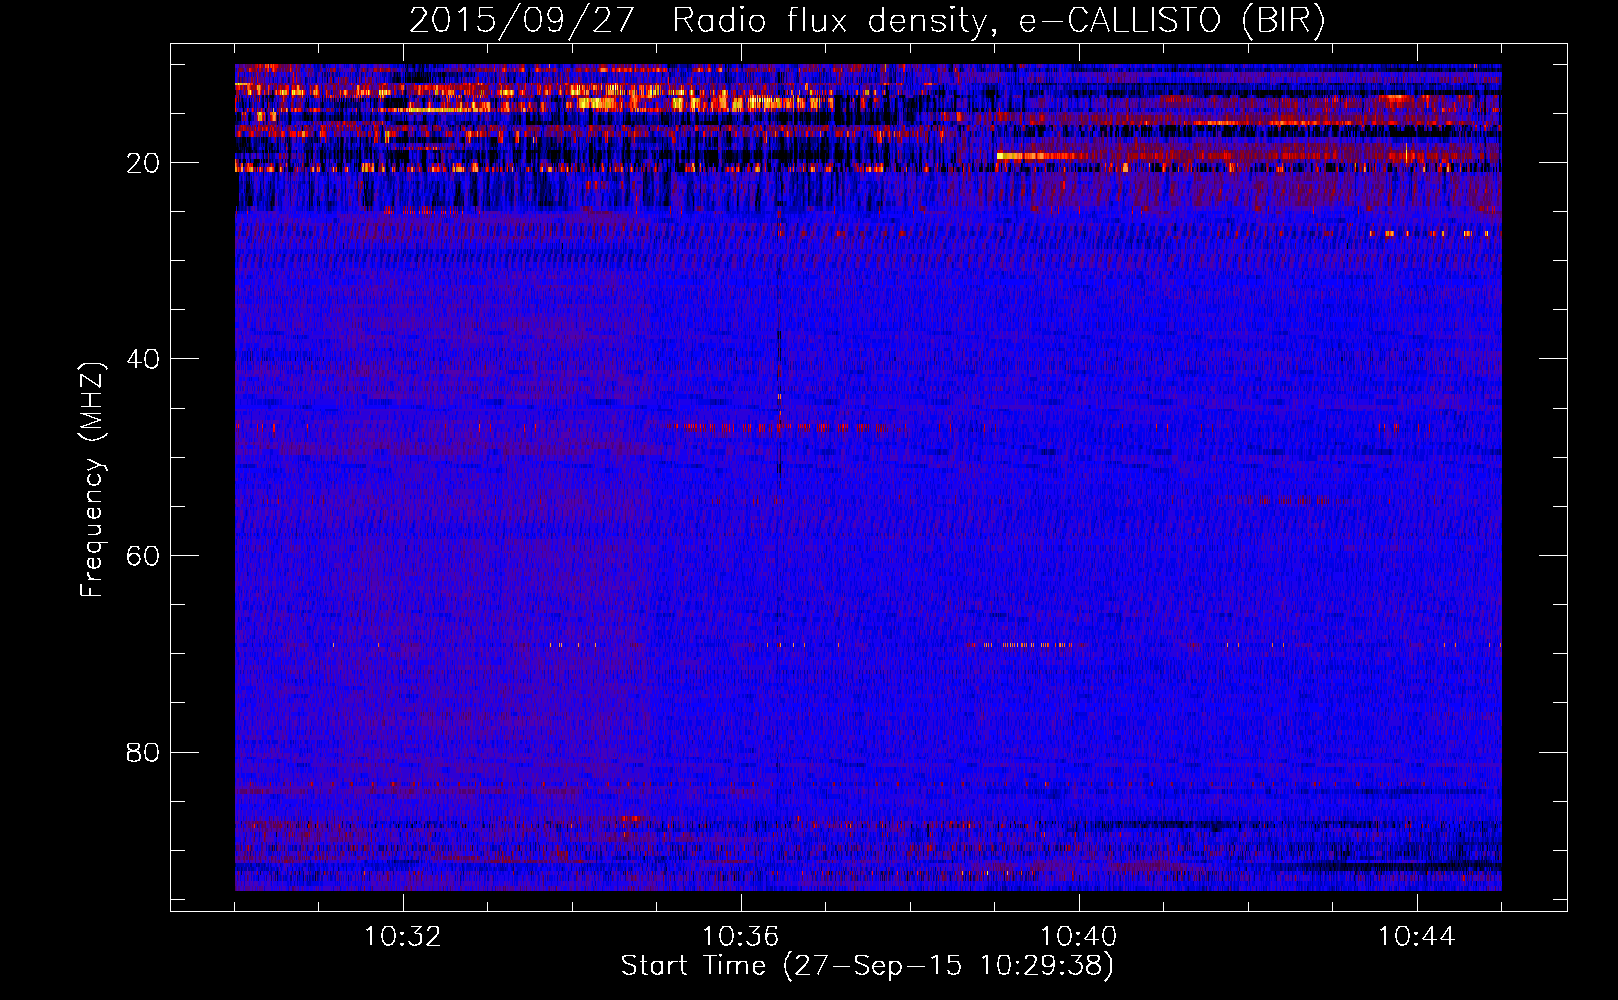Click the plot title '2015/09/27 Radio flux density, e-CALLISTO (BIR)'

point(867,21)
